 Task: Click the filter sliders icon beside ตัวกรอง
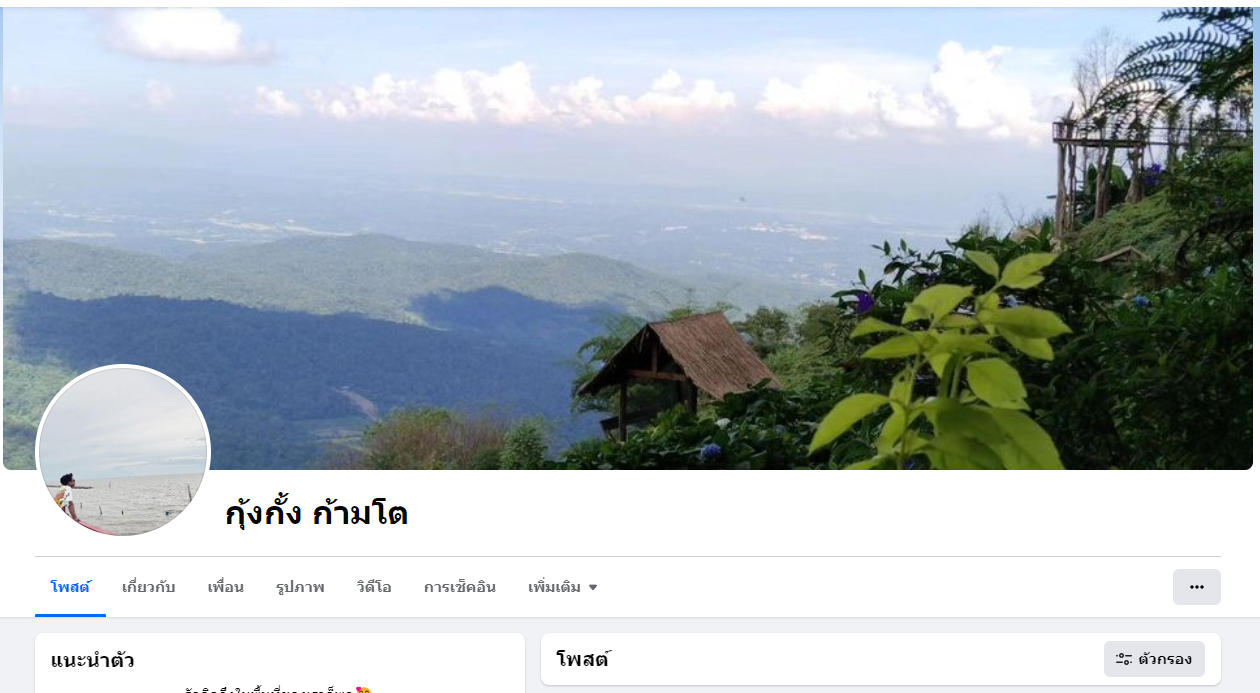pos(1124,659)
